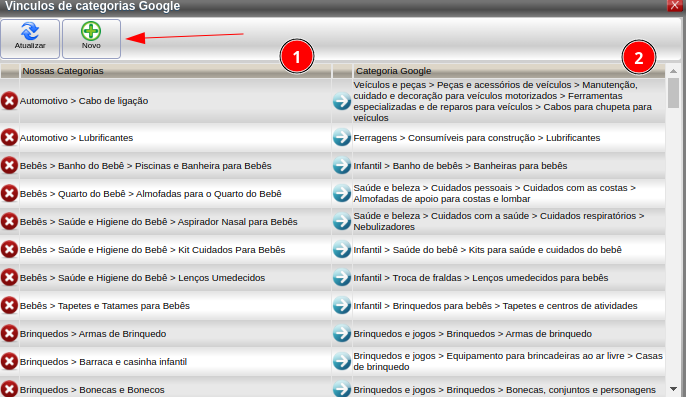Delete the Automotivo > Cabo de ligação row
This screenshot has height=397, width=686.
[x=9, y=101]
